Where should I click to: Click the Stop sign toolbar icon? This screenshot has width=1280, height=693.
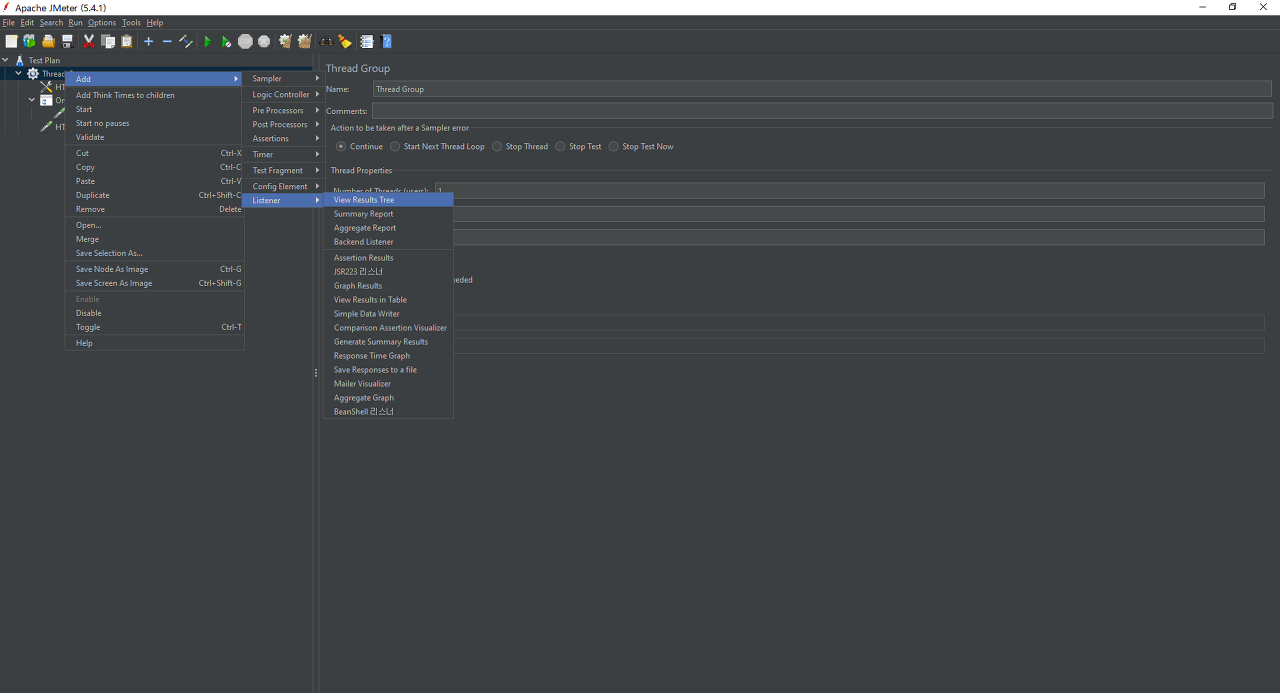245,41
